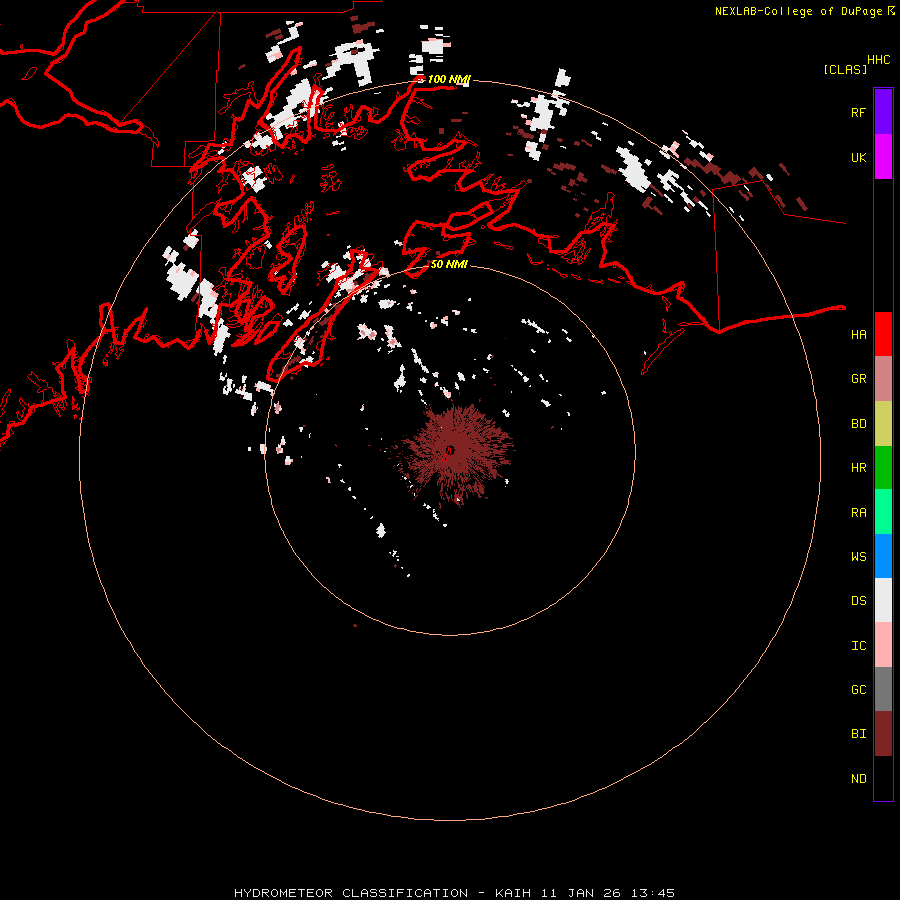This screenshot has height=900, width=900.
Task: Click the radar site center marker
Action: click(449, 451)
